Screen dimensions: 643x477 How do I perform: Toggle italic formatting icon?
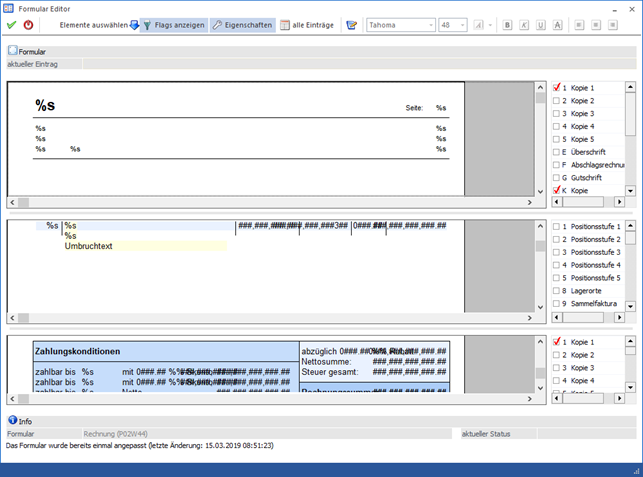pyautogui.click(x=523, y=25)
